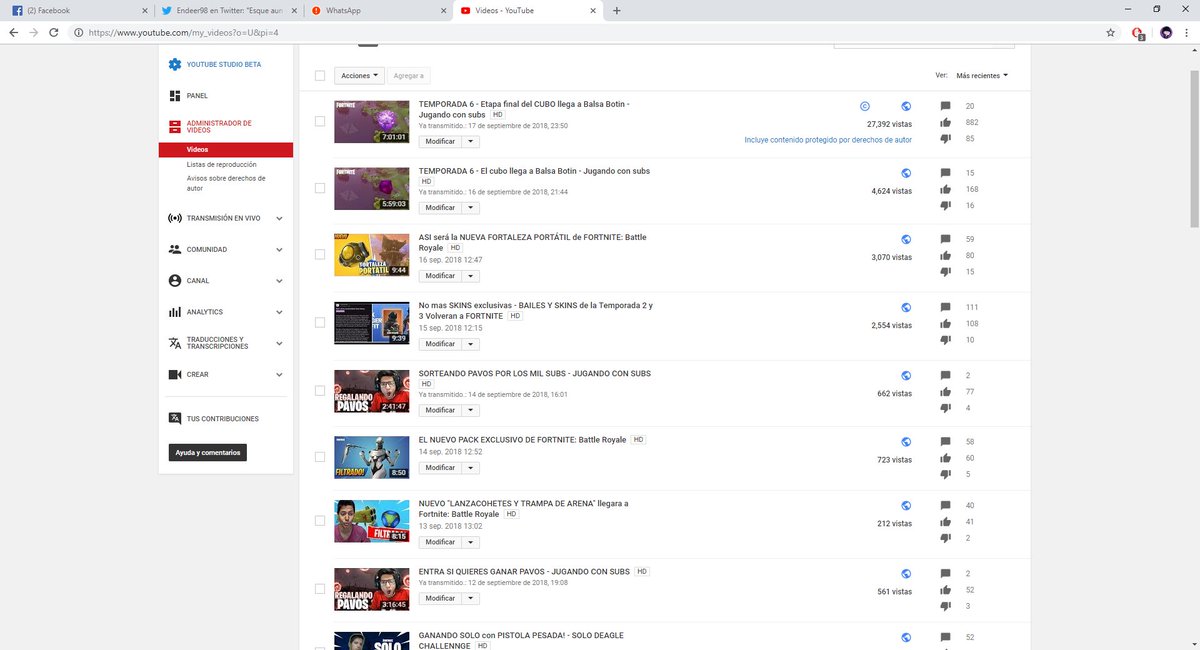Click the Administrador de Videos icon

175,127
